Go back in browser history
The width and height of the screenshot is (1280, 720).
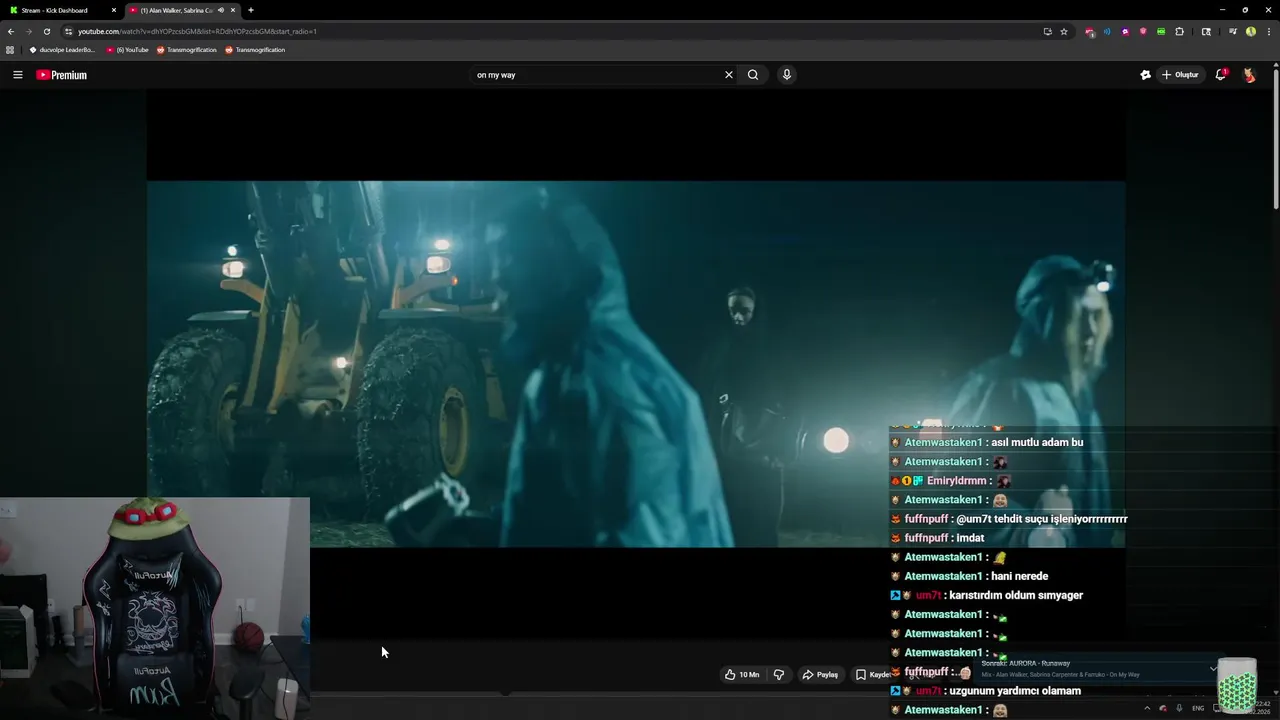coord(11,31)
